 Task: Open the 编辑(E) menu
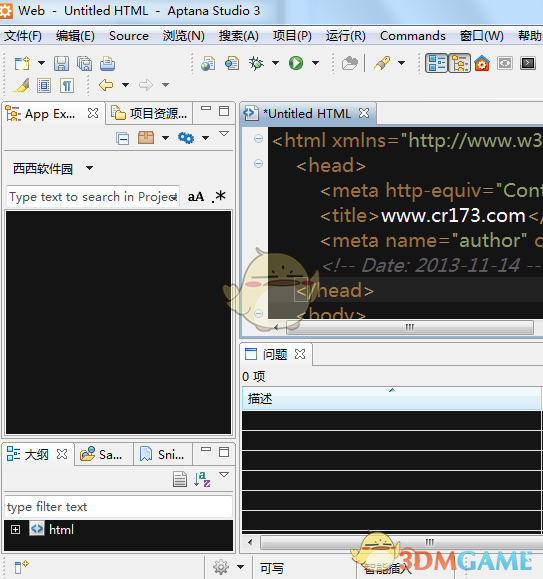(75, 36)
